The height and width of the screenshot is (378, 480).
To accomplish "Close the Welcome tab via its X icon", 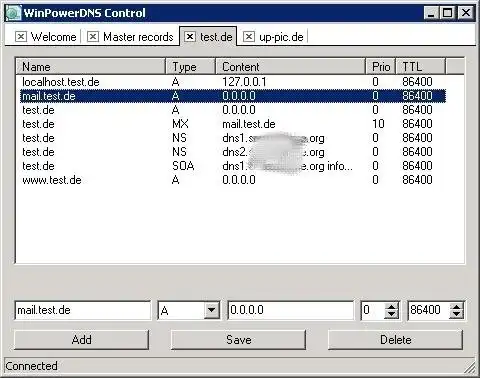I will coord(21,36).
